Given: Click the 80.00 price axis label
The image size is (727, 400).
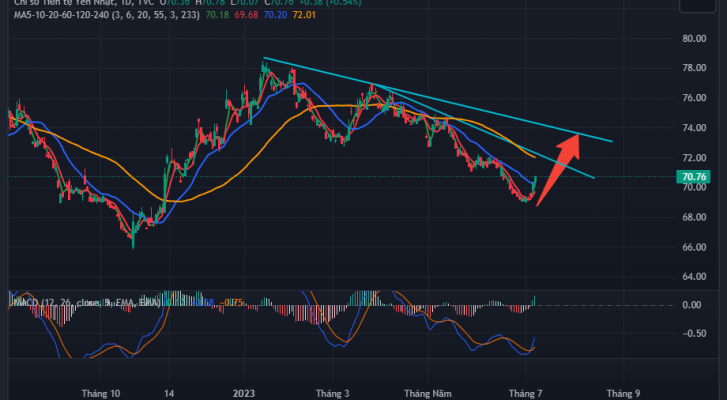Looking at the screenshot, I should click(694, 39).
